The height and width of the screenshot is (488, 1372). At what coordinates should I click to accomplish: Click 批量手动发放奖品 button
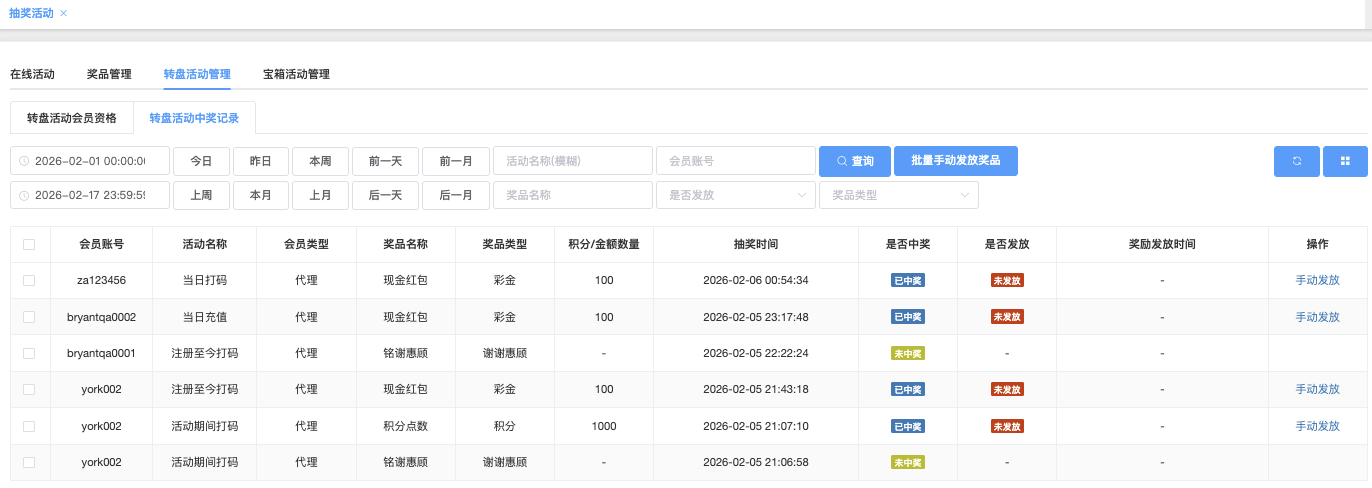point(956,161)
